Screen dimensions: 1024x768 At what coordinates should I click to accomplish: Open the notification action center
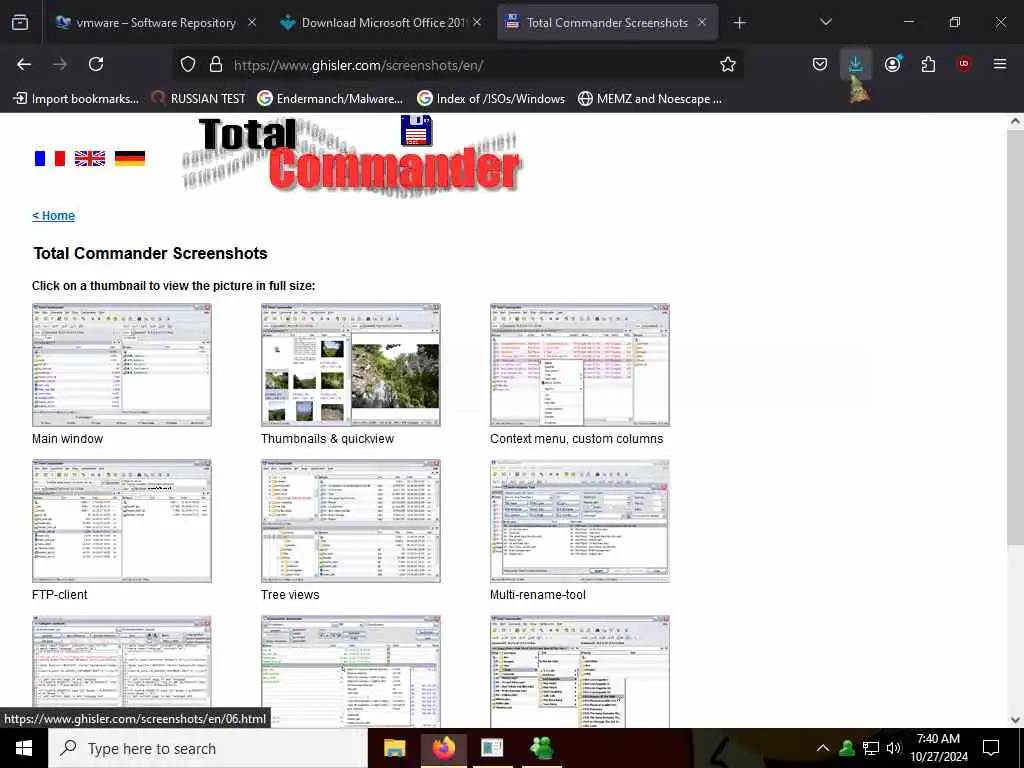tap(991, 748)
